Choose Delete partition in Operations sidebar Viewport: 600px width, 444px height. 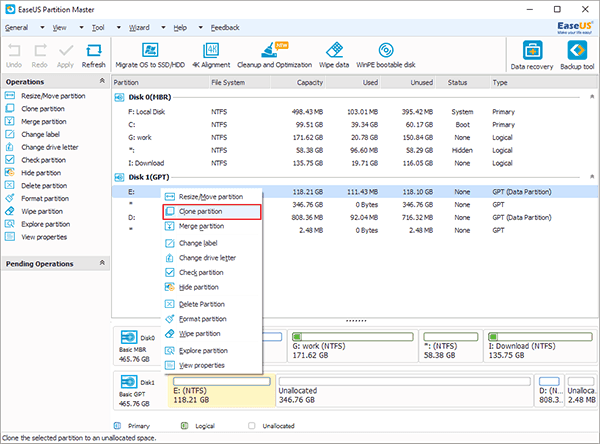pyautogui.click(x=44, y=186)
